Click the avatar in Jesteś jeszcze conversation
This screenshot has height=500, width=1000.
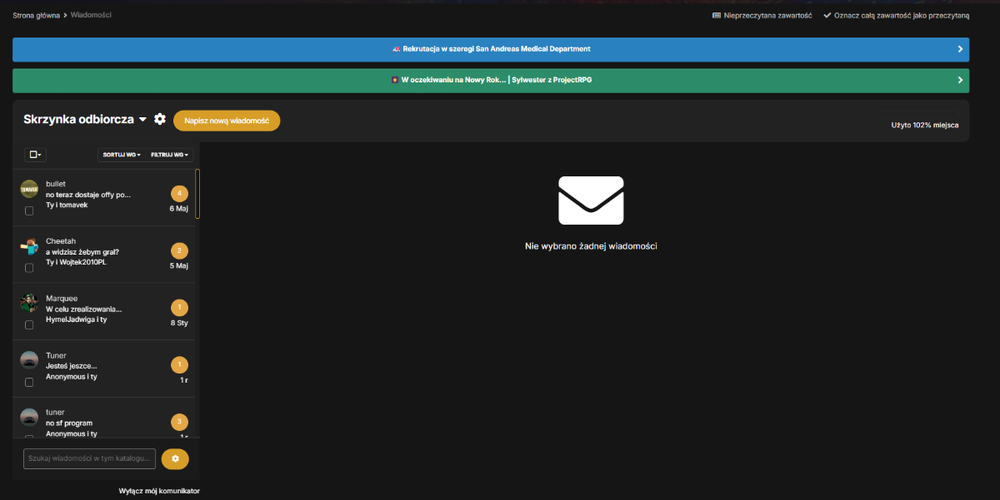point(29,360)
